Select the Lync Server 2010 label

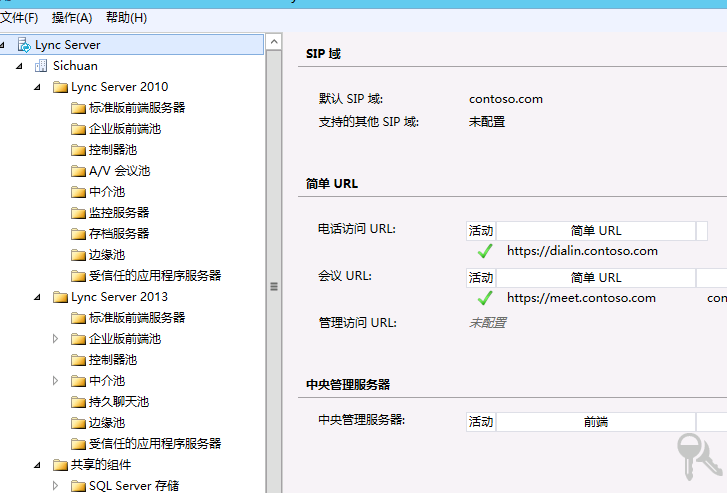pyautogui.click(x=119, y=87)
